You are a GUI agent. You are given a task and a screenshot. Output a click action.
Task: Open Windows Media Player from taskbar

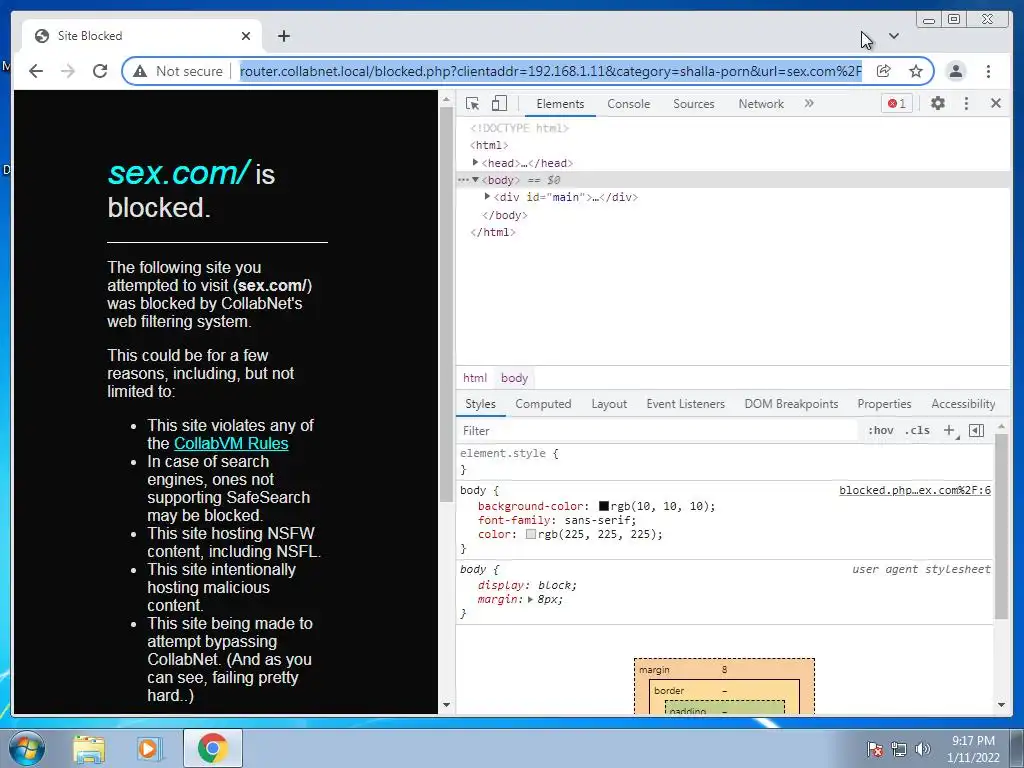click(x=149, y=748)
